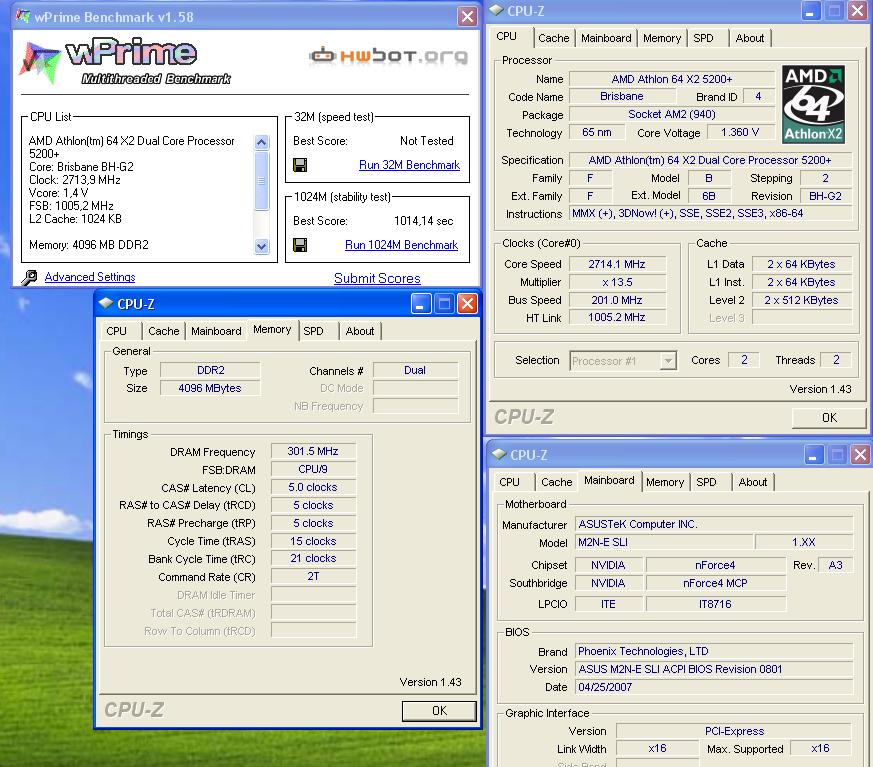The height and width of the screenshot is (767, 873).
Task: Click the wPrime title bar app icon
Action: (22, 16)
